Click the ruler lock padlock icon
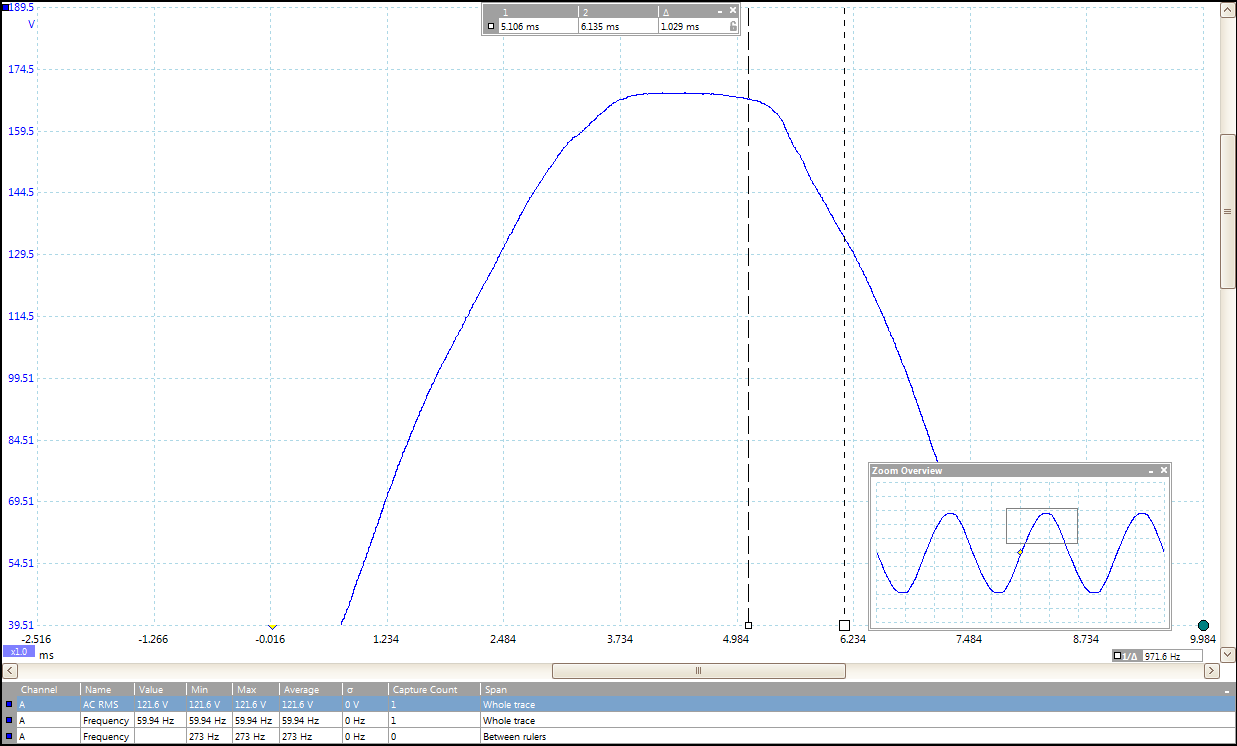Screen dimensions: 1237x746 point(733,27)
